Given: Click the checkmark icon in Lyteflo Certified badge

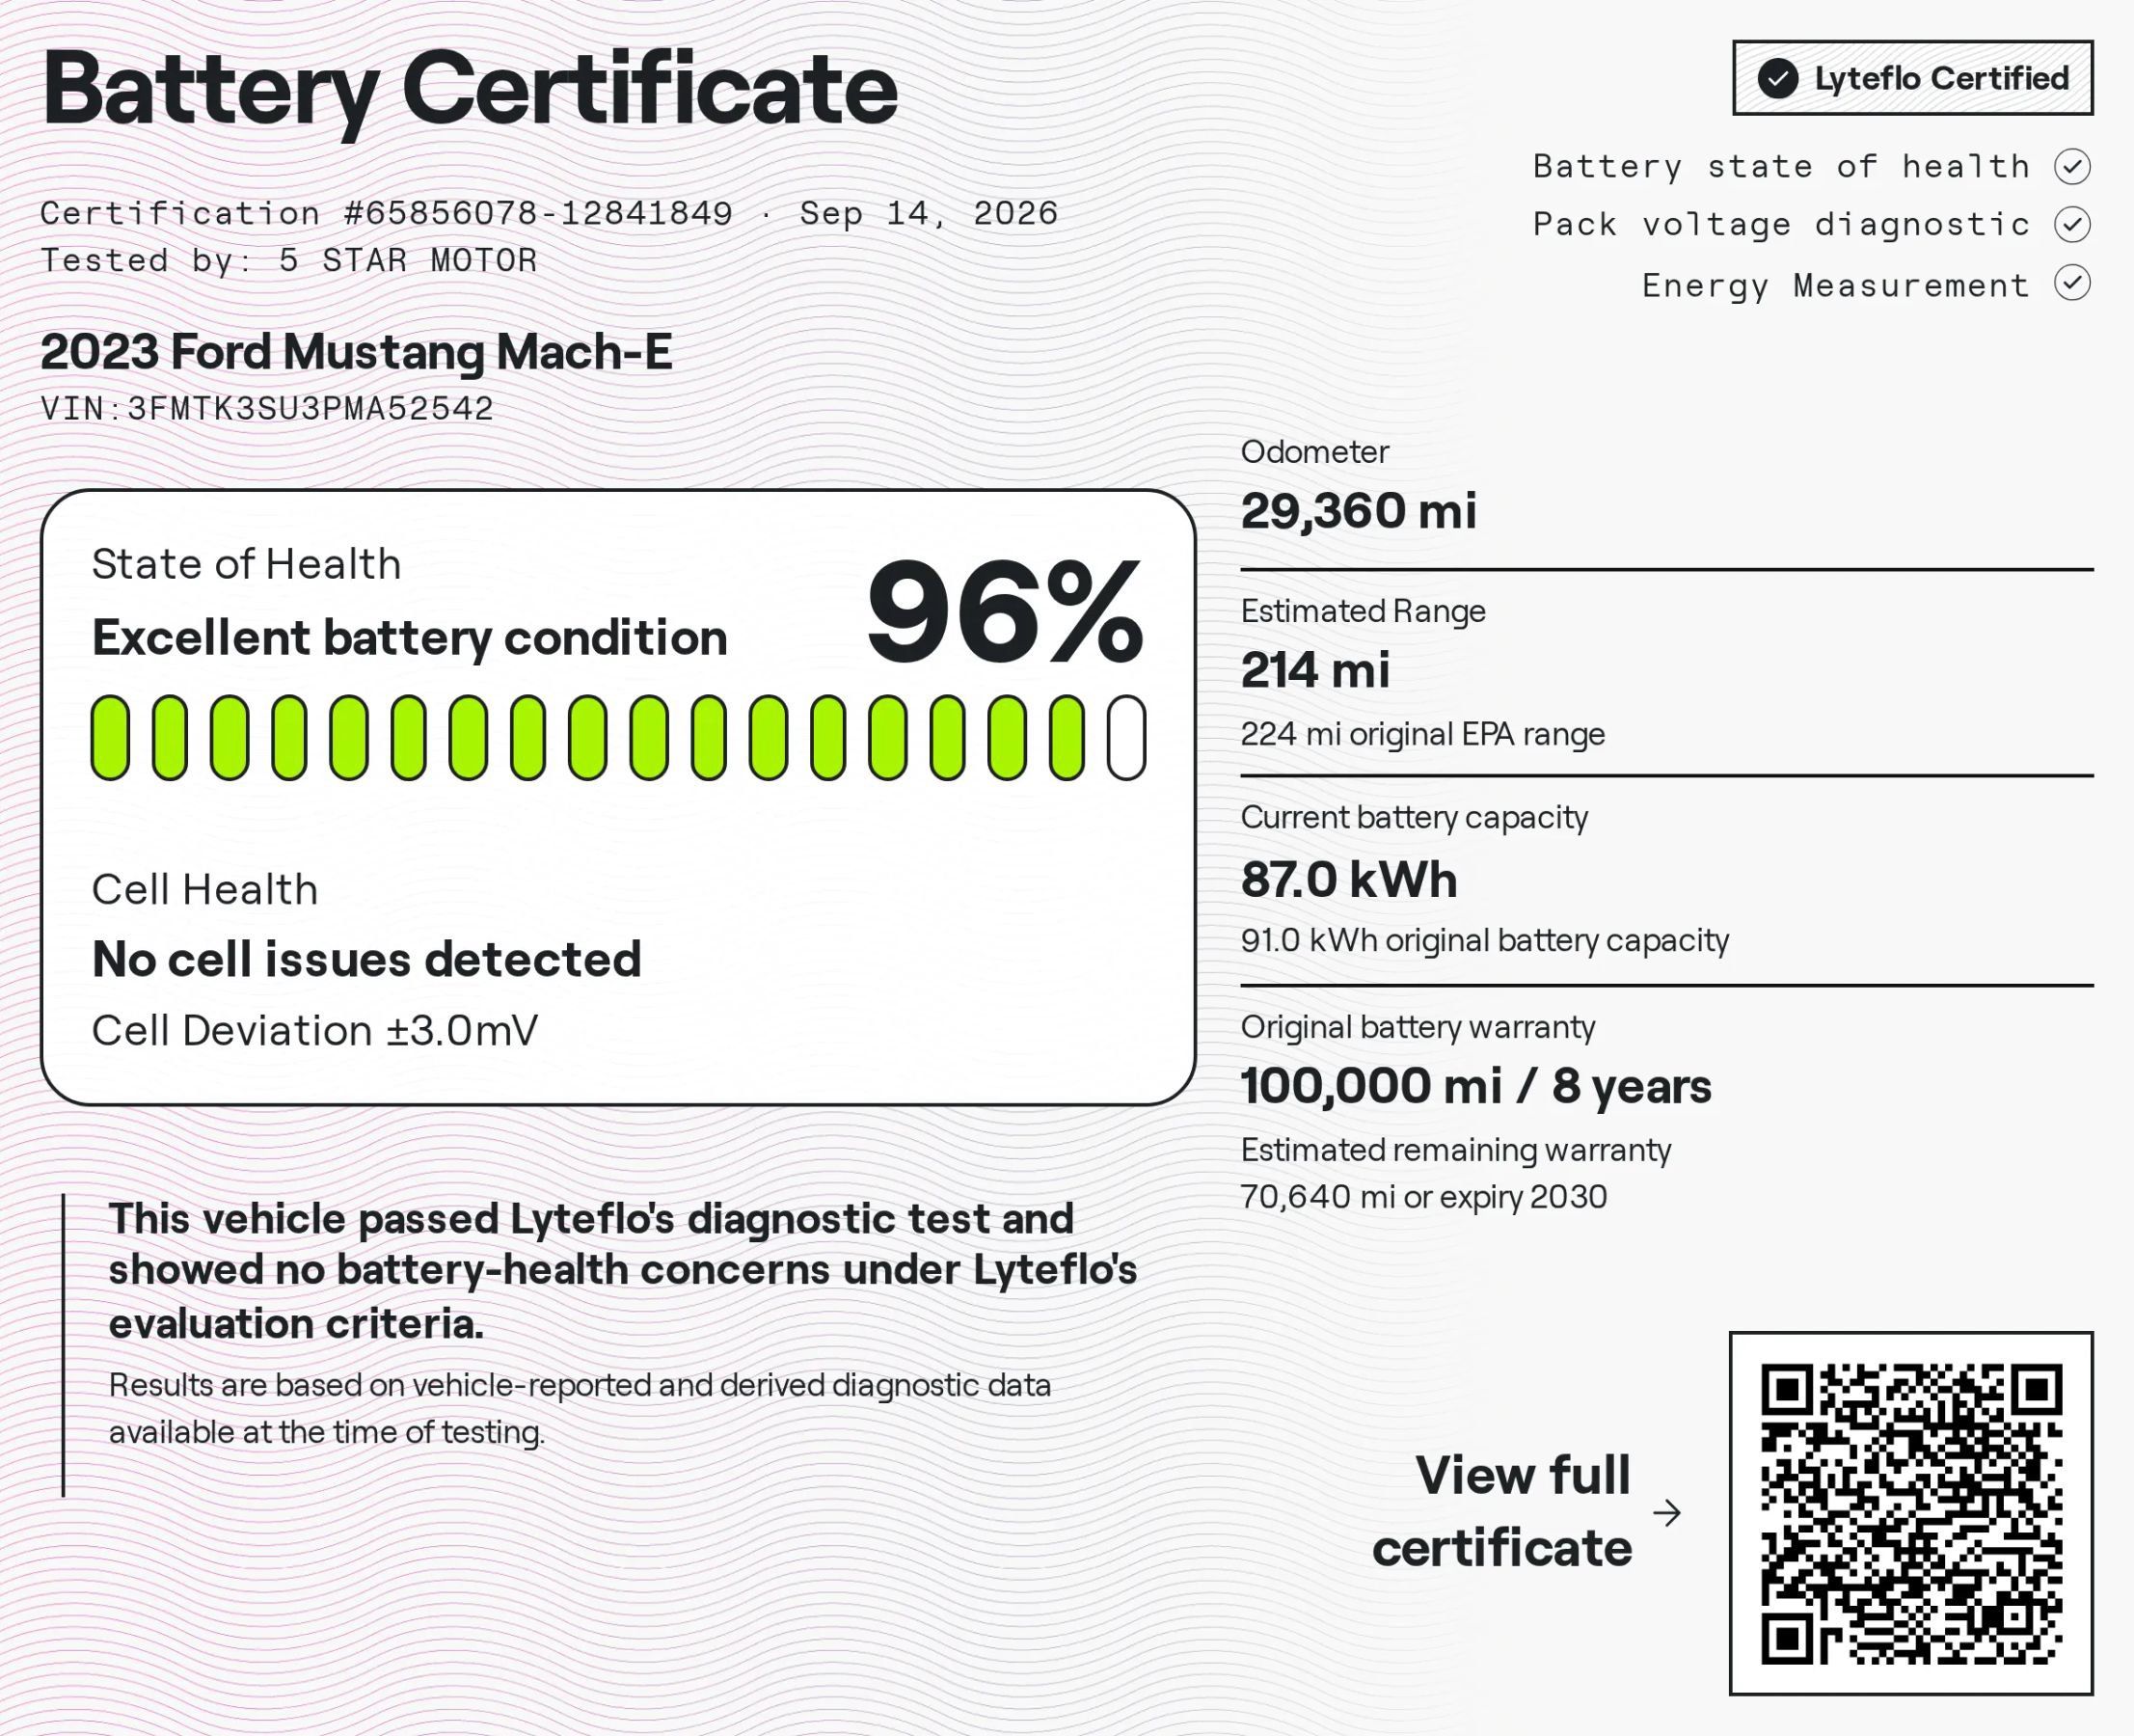Looking at the screenshot, I should pos(1778,78).
